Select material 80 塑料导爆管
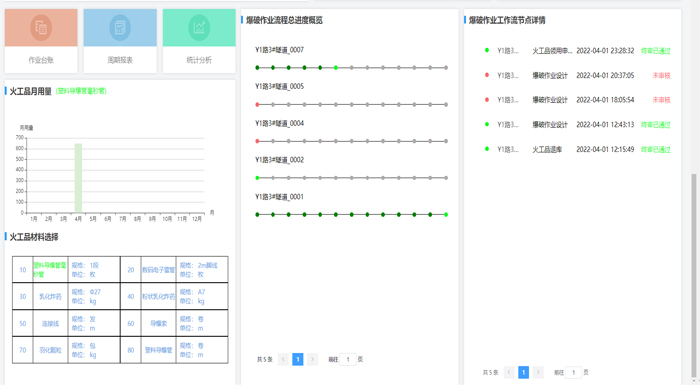Screen dimensions: 700x385 tap(158, 350)
